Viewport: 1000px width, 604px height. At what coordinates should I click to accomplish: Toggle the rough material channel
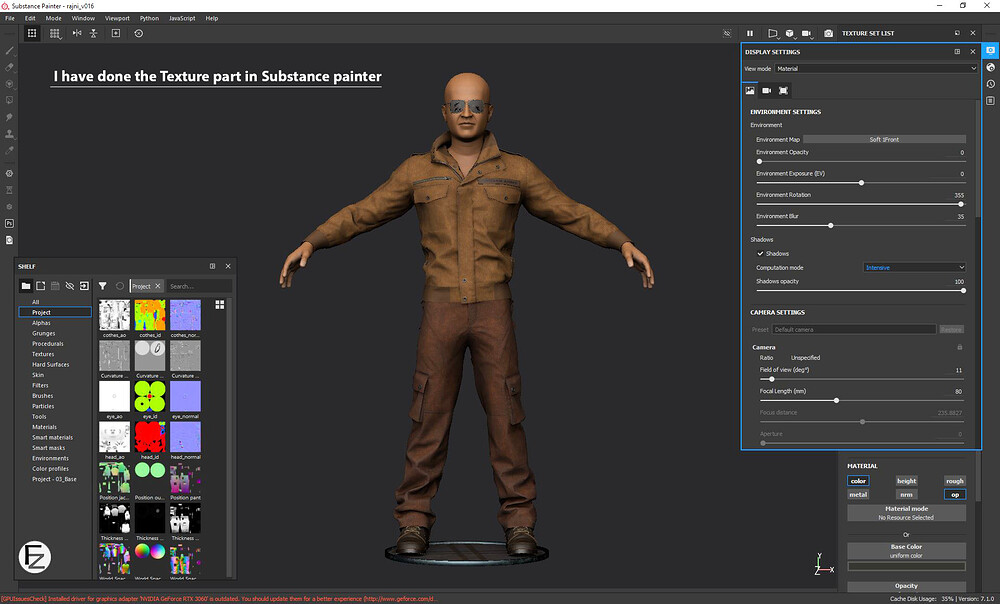(955, 481)
